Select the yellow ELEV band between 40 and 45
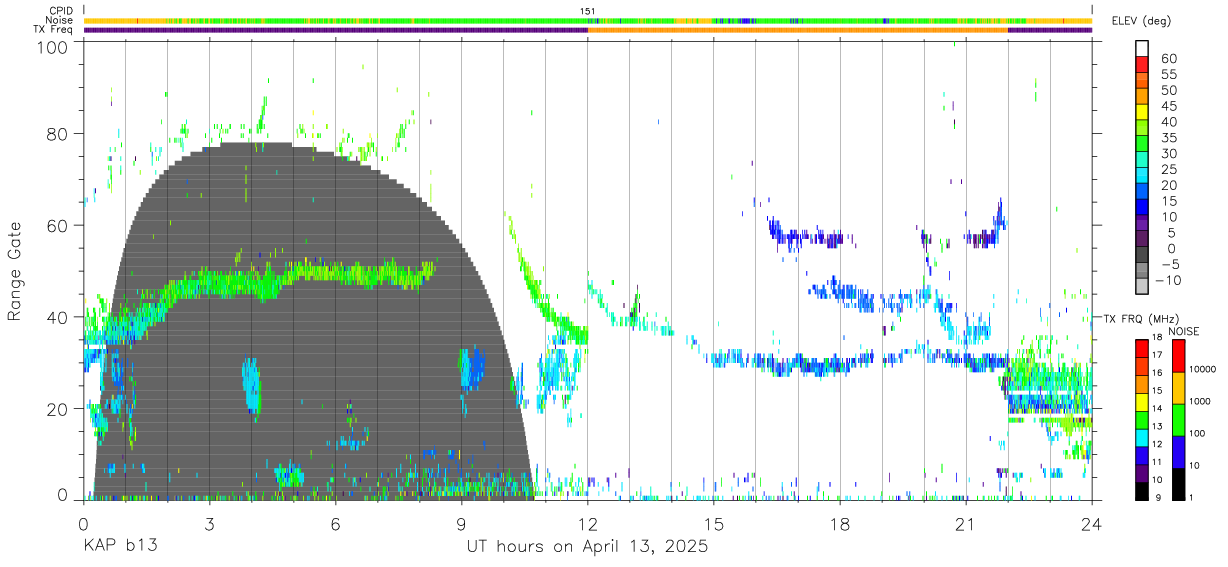Screen dimensions: 1228x567 coord(1142,113)
